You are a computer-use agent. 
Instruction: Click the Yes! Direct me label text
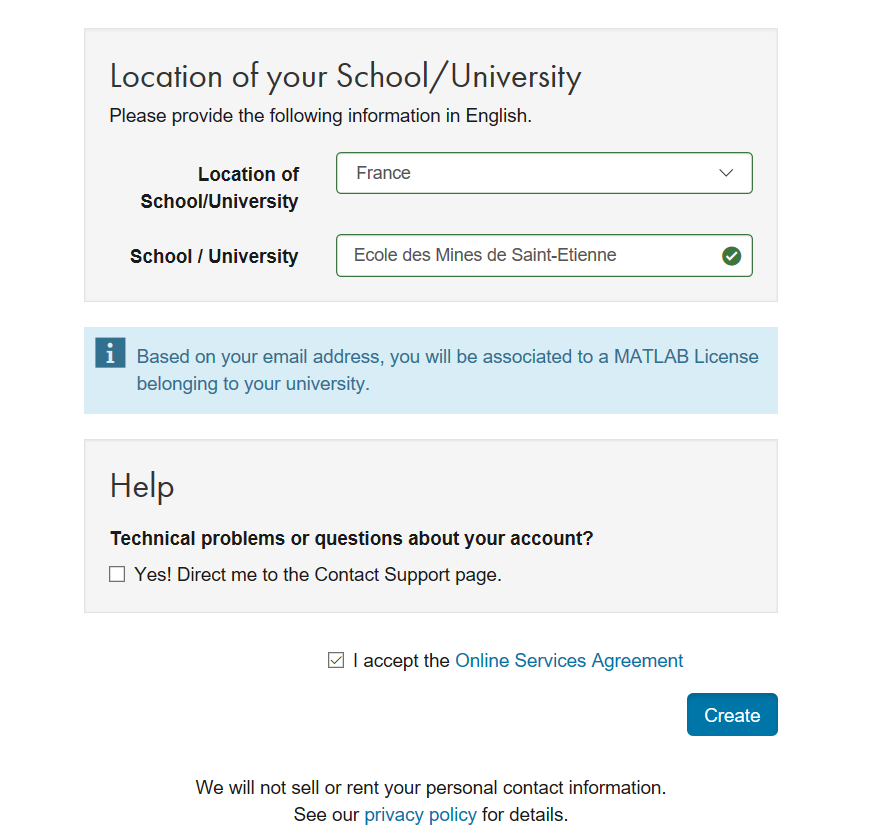pos(318,574)
